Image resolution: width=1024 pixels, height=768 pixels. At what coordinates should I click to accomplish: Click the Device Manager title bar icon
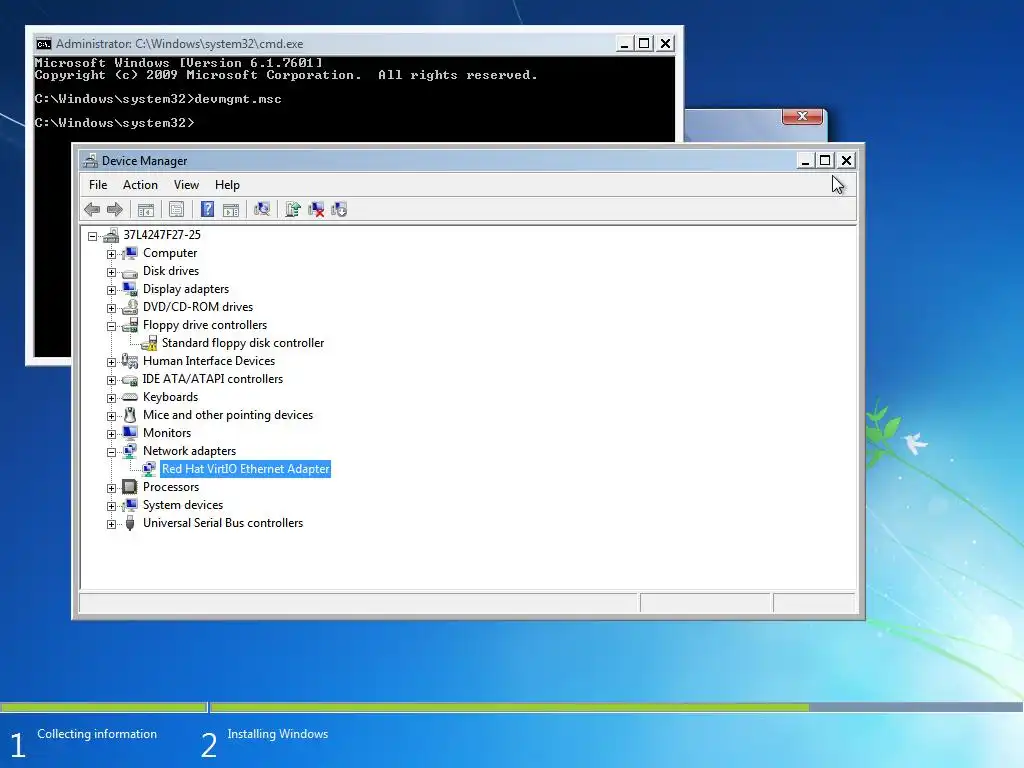point(91,161)
